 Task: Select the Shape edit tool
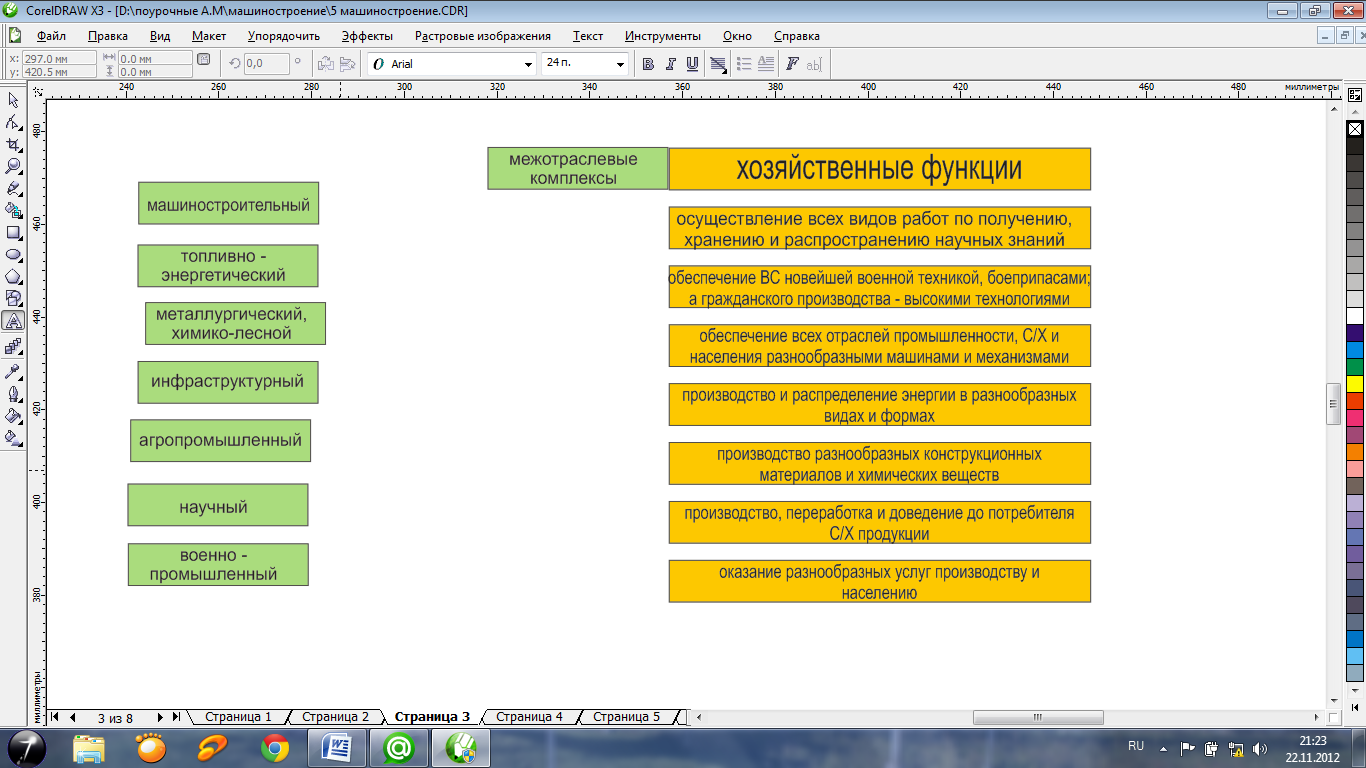(14, 122)
